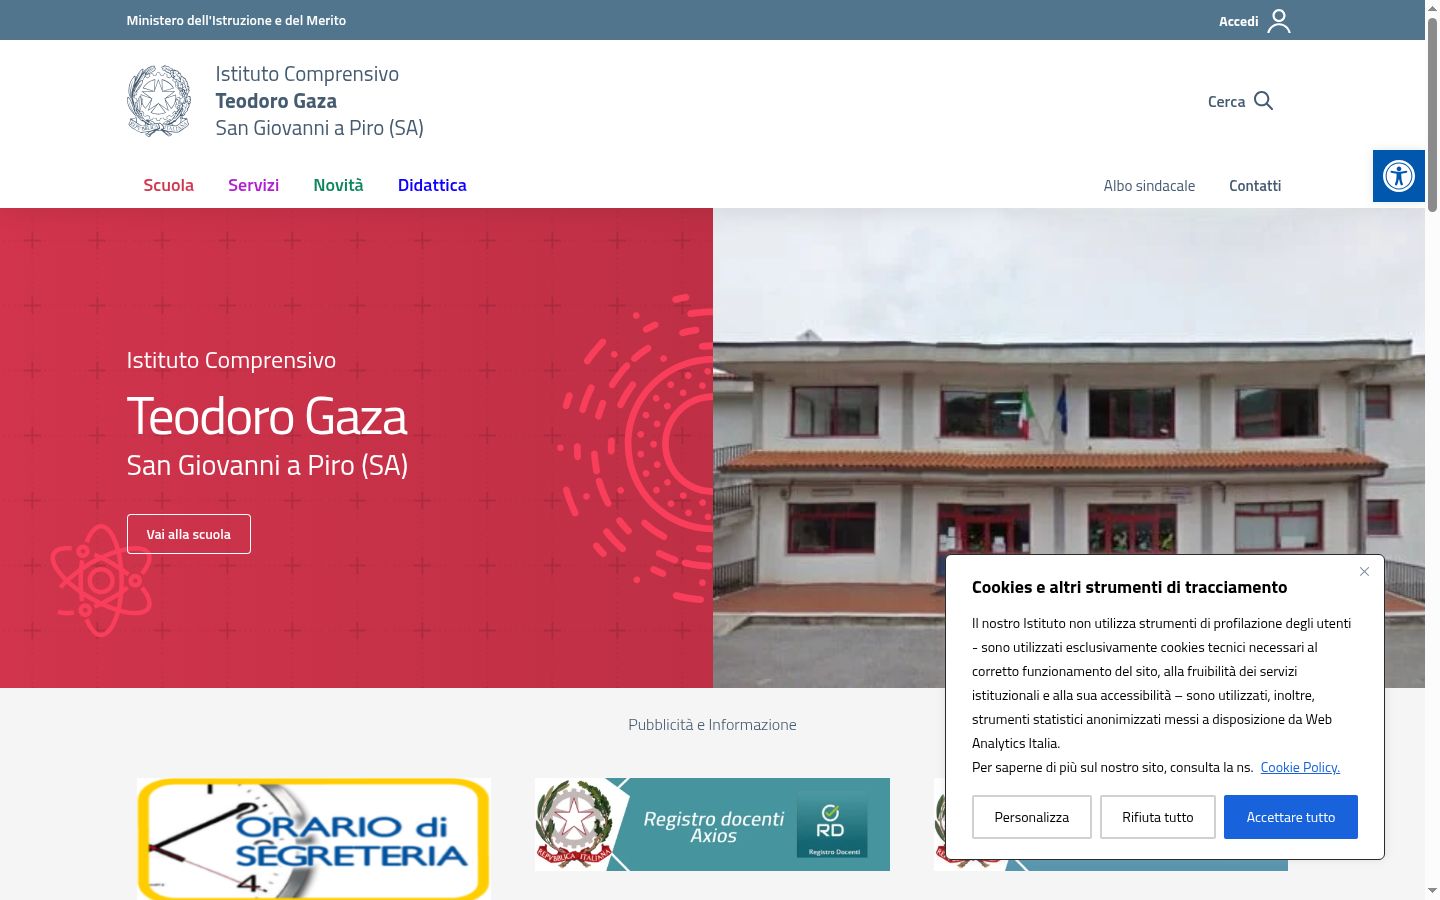Click Ministero dell'Istruzione e del Merito link
The height and width of the screenshot is (900, 1440).
pyautogui.click(x=236, y=20)
